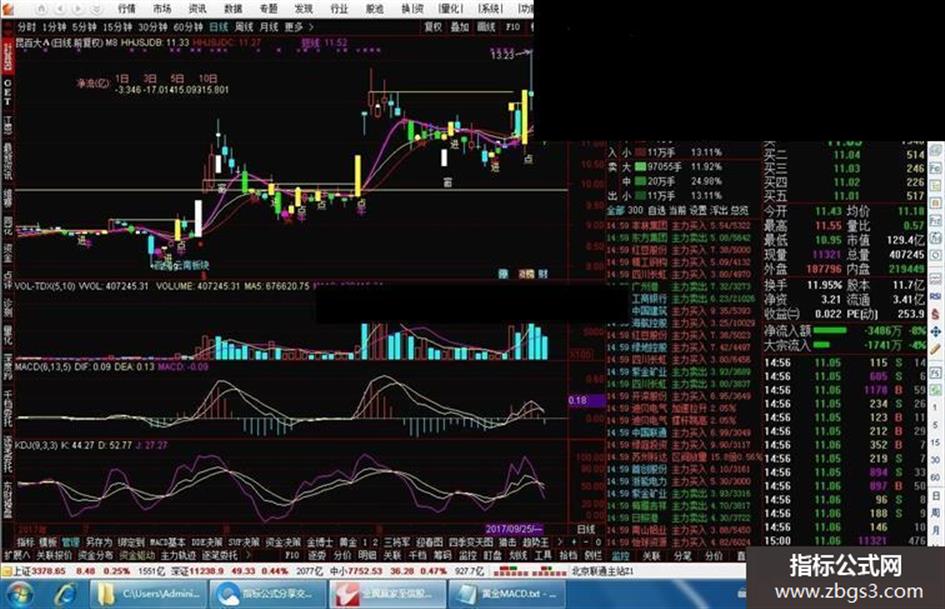Click 另存为 to save template

(99, 543)
